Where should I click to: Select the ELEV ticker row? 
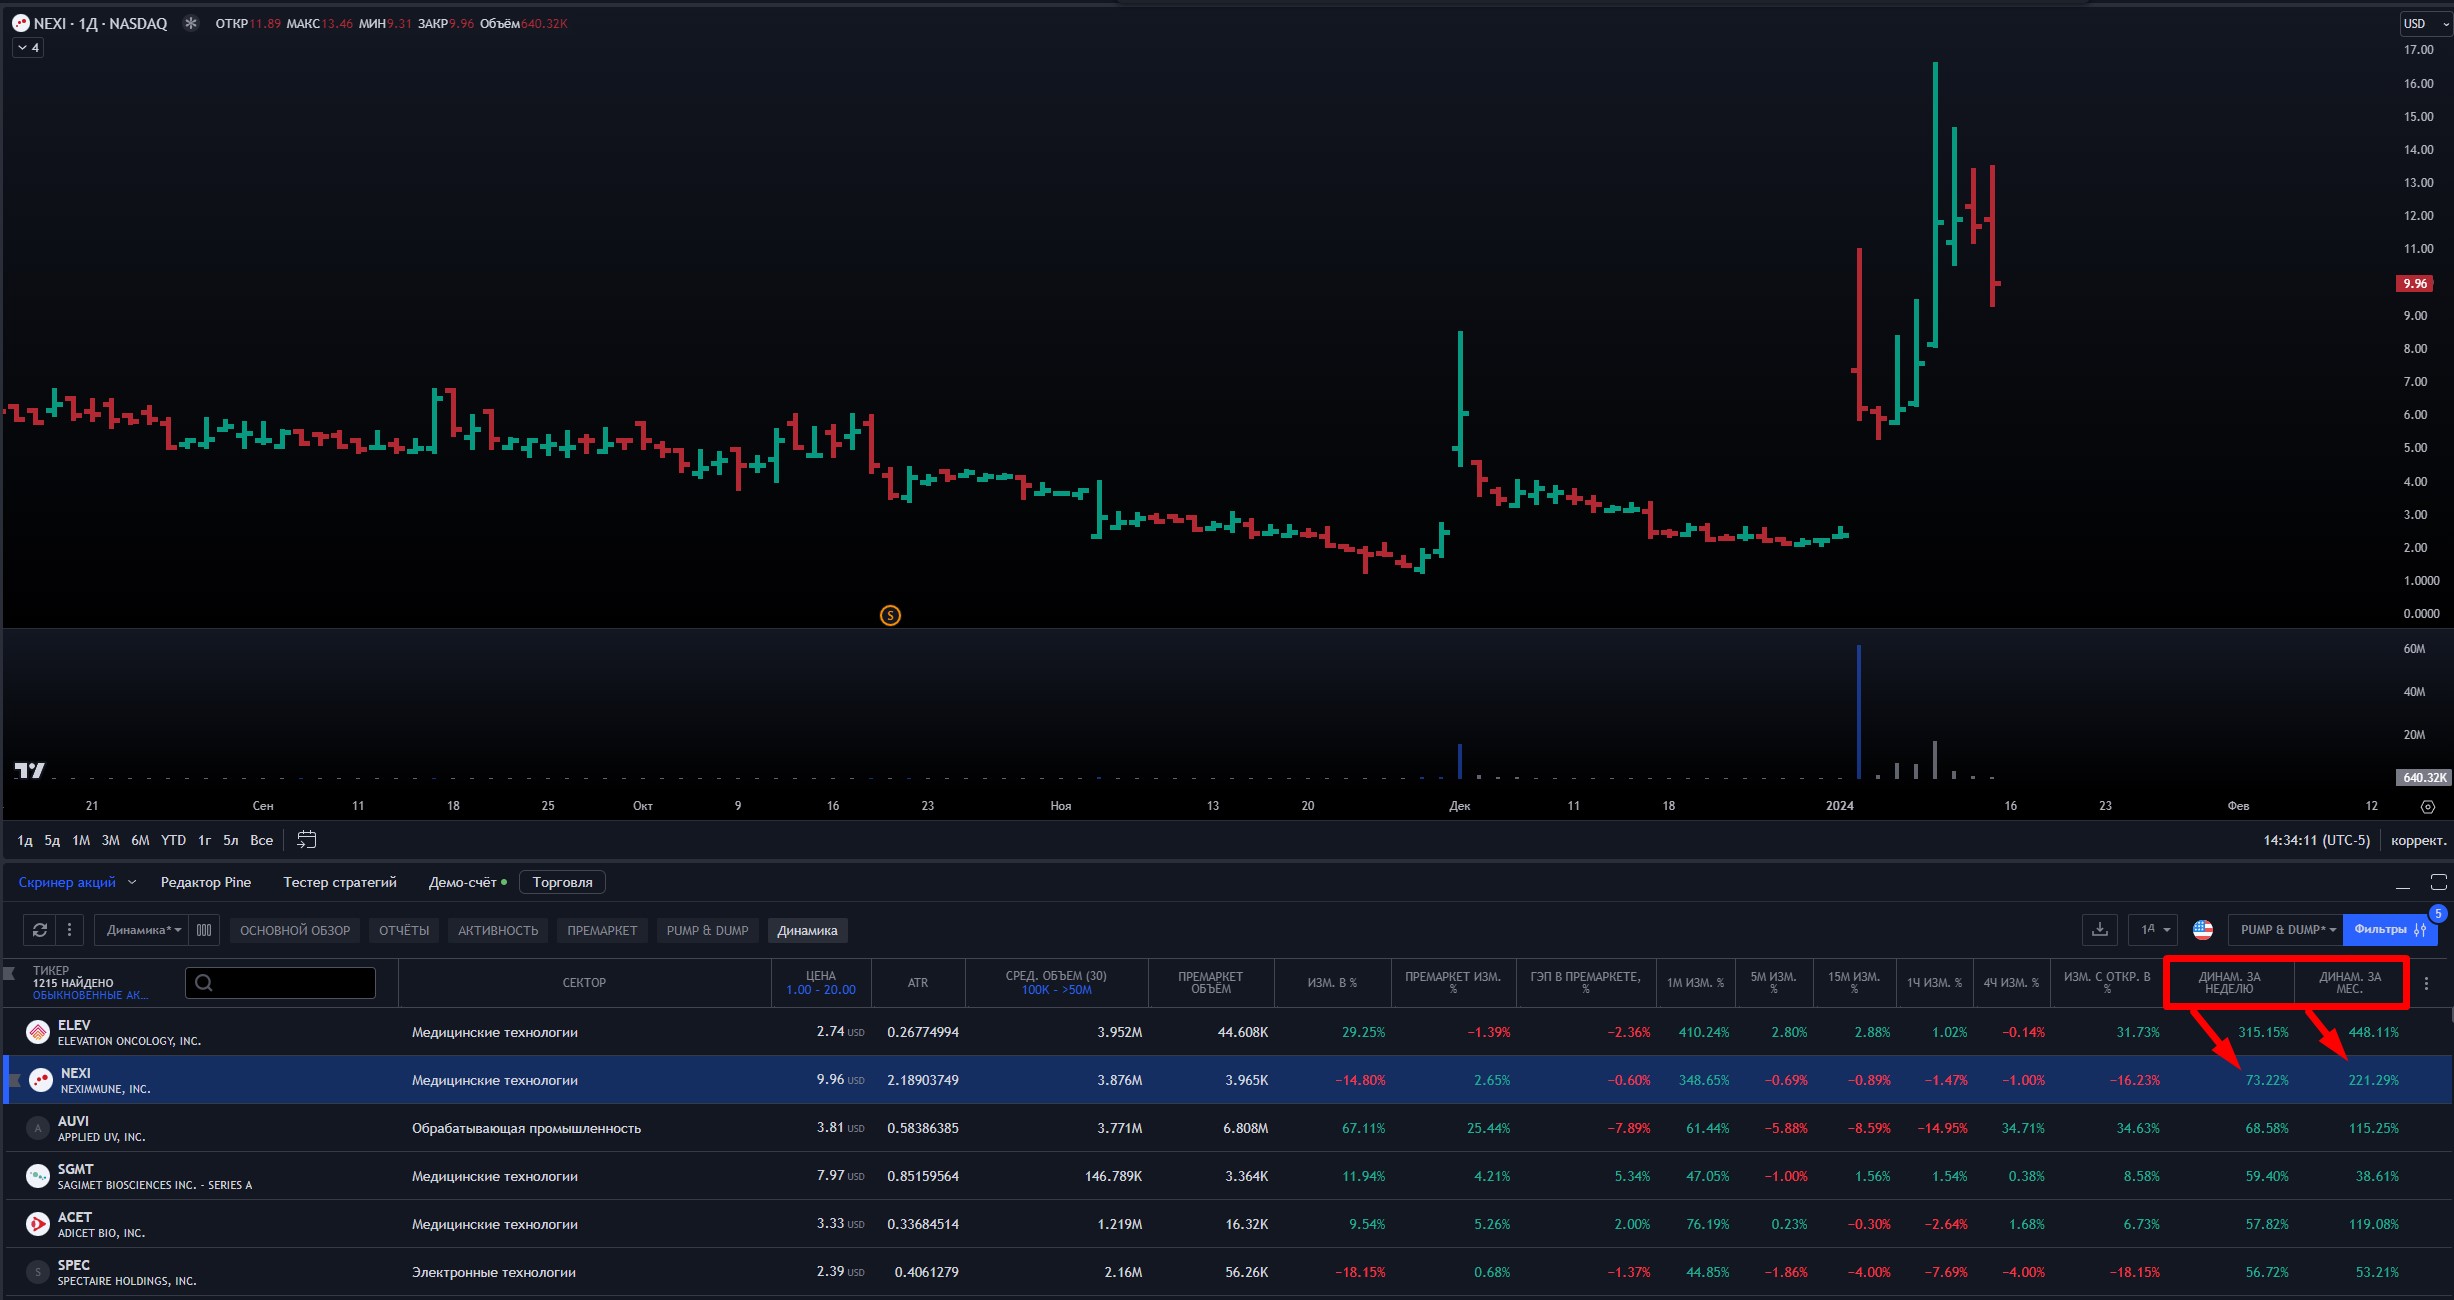coord(1227,1032)
